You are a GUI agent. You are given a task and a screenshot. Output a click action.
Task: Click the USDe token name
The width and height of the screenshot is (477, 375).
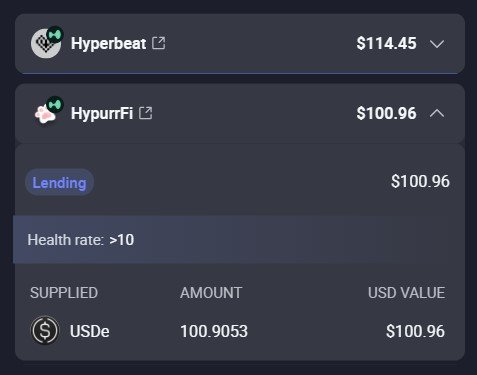click(x=89, y=331)
